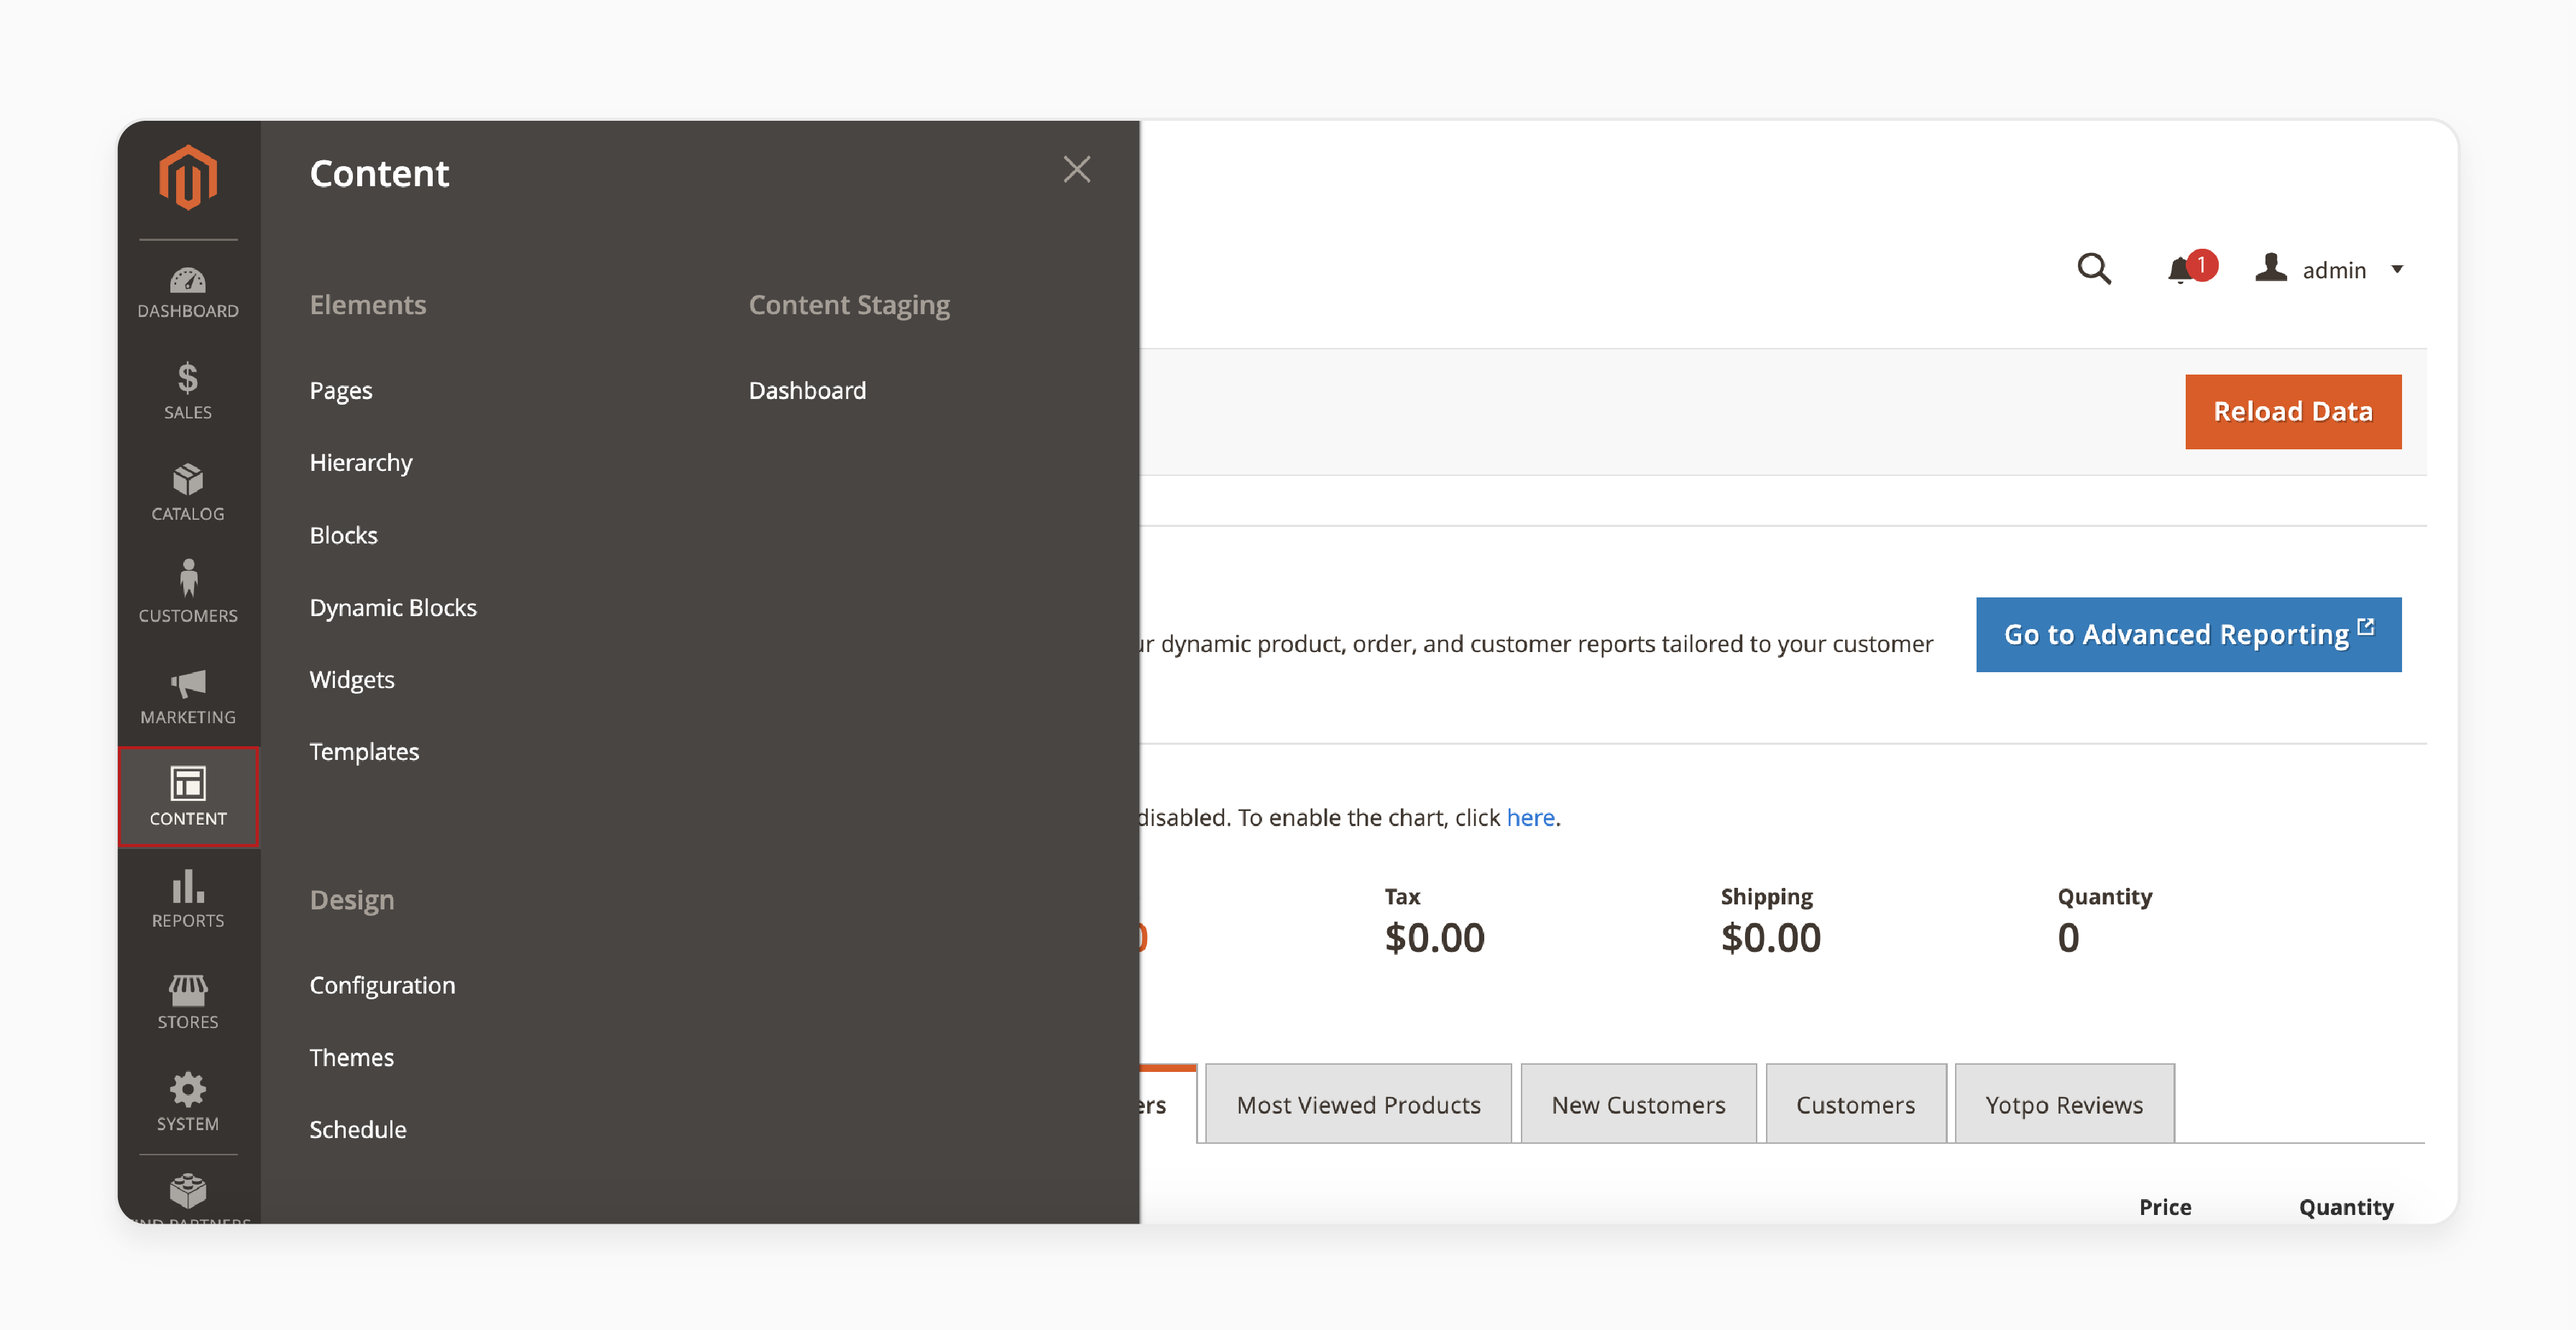The width and height of the screenshot is (2576, 1330).
Task: Click the Price column header
Action: click(x=2165, y=1207)
